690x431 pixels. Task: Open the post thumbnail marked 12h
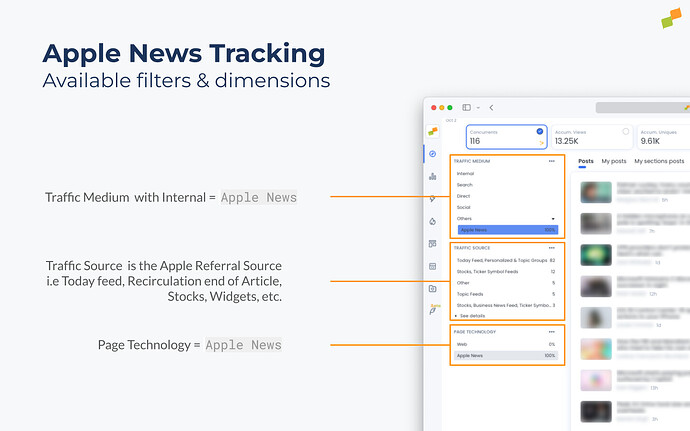pos(596,287)
